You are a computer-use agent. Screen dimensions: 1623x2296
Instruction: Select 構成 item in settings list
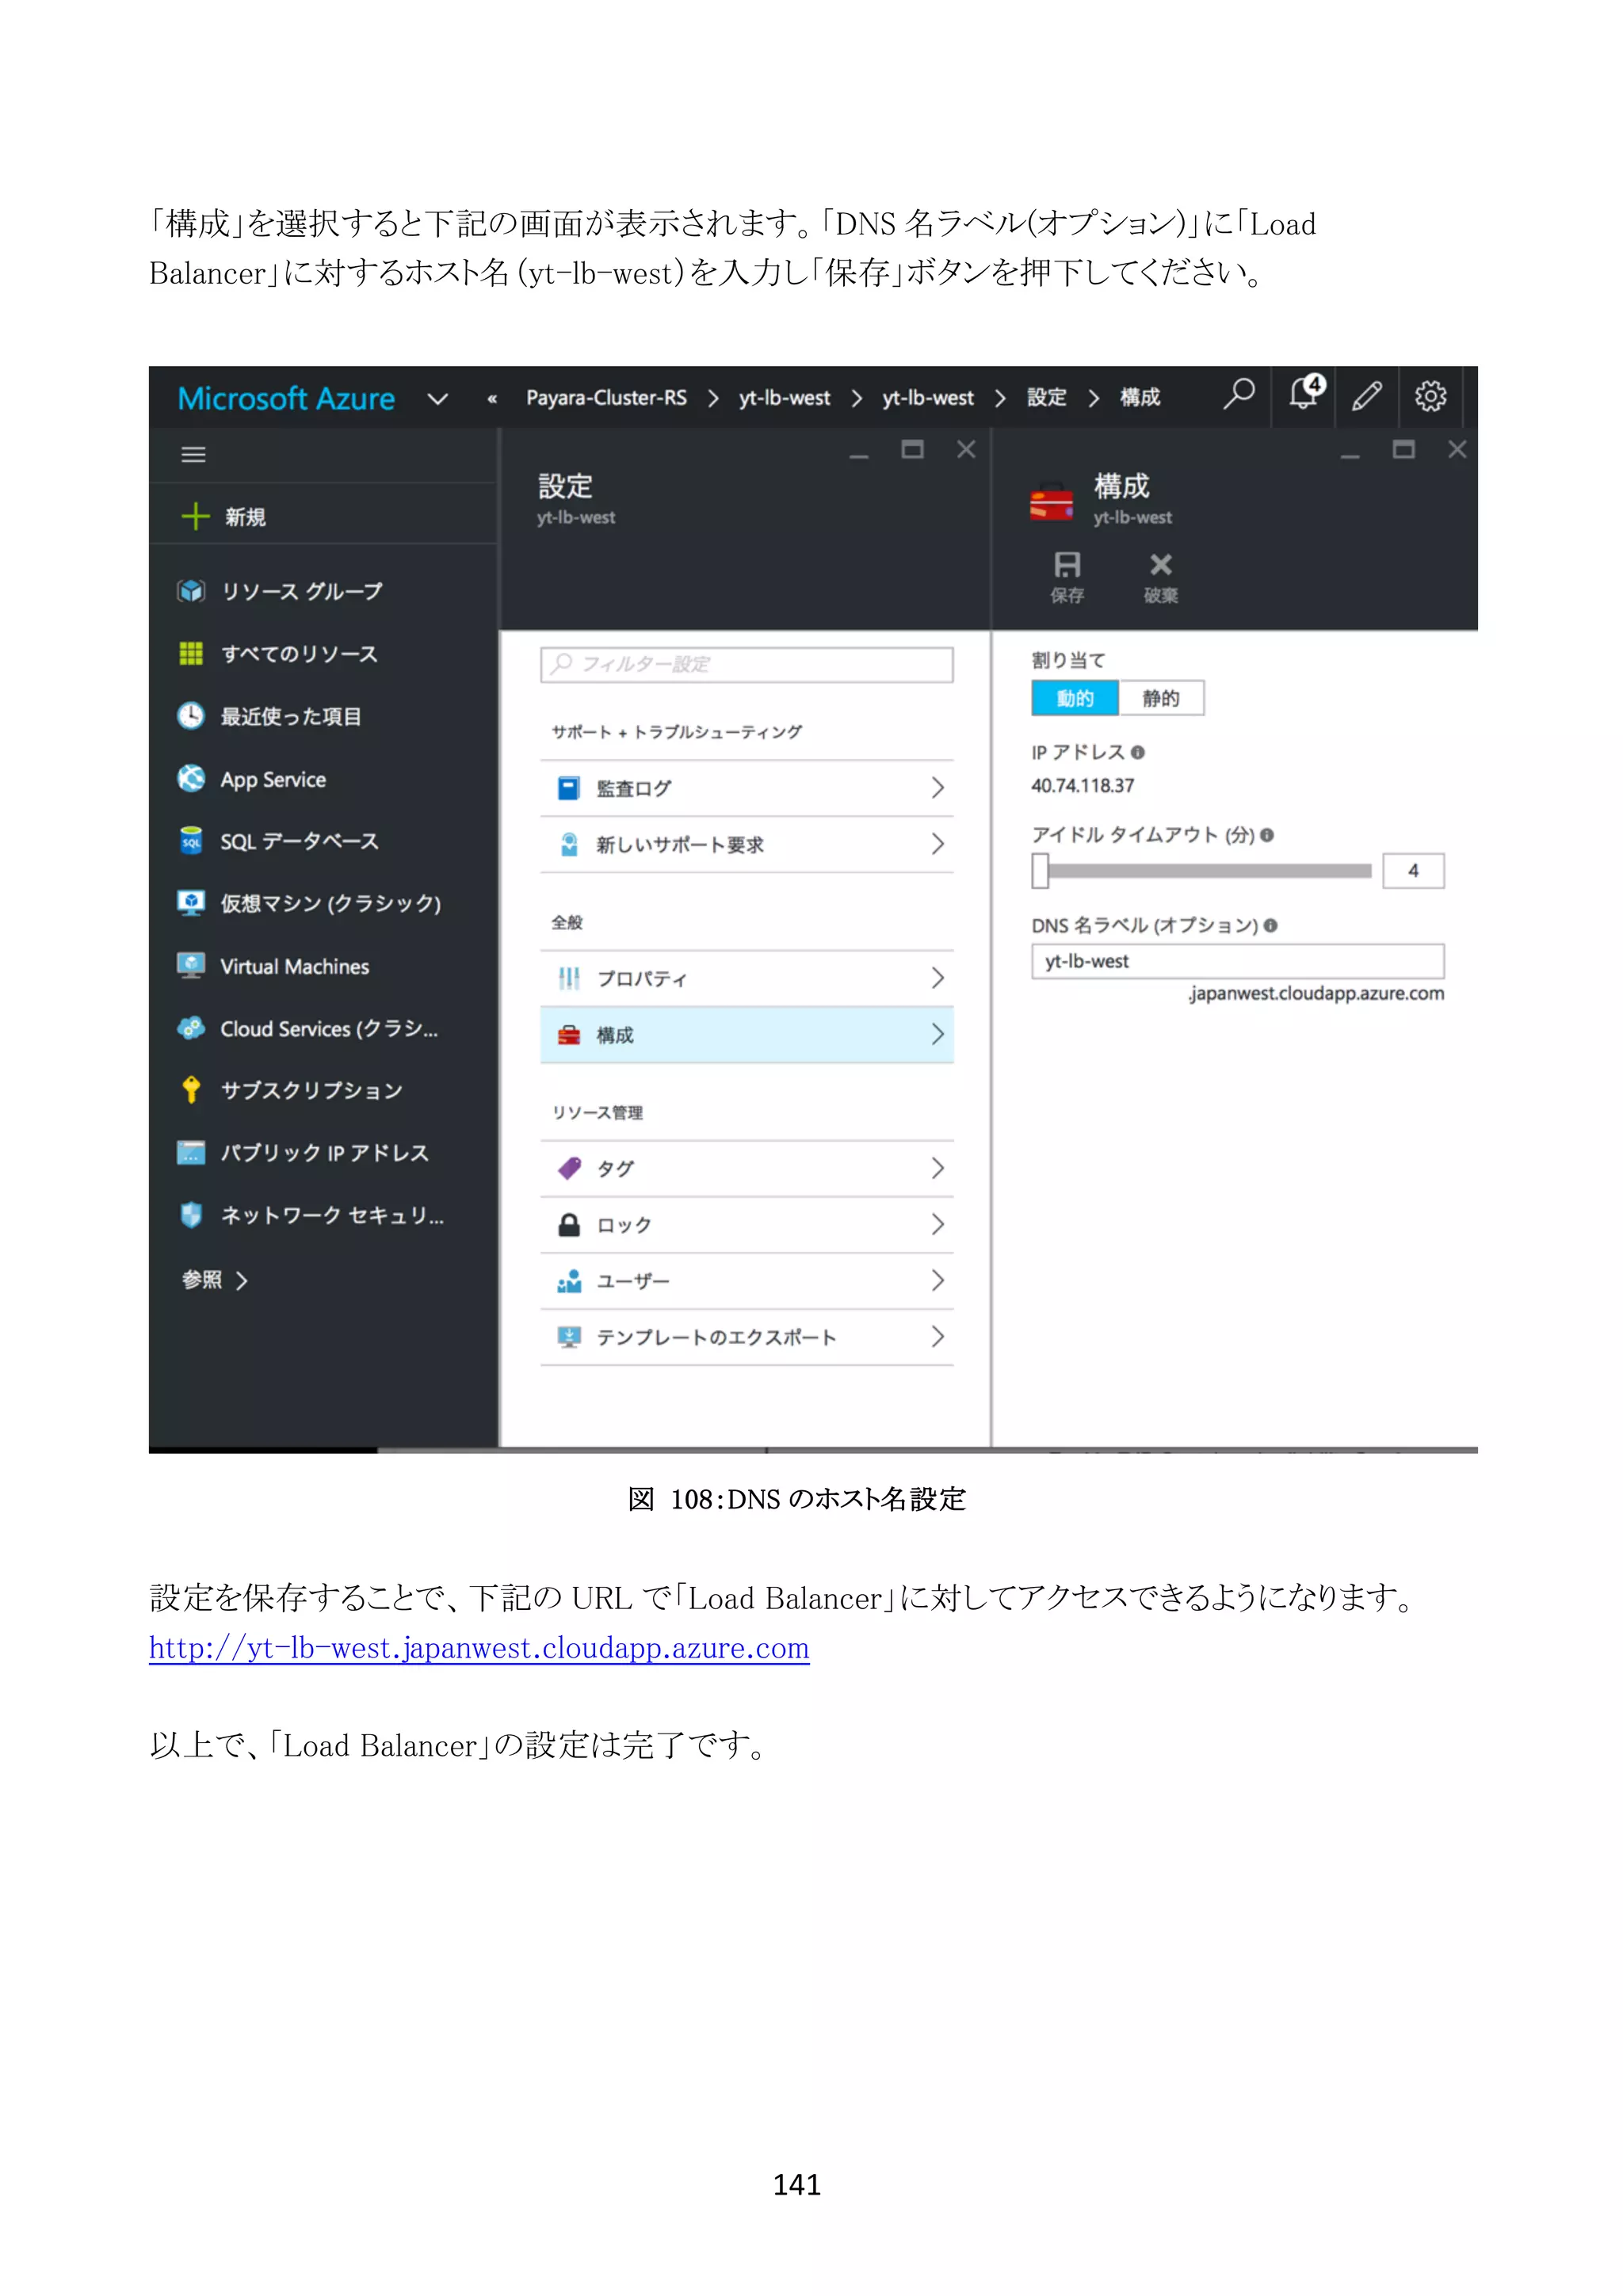point(747,1035)
